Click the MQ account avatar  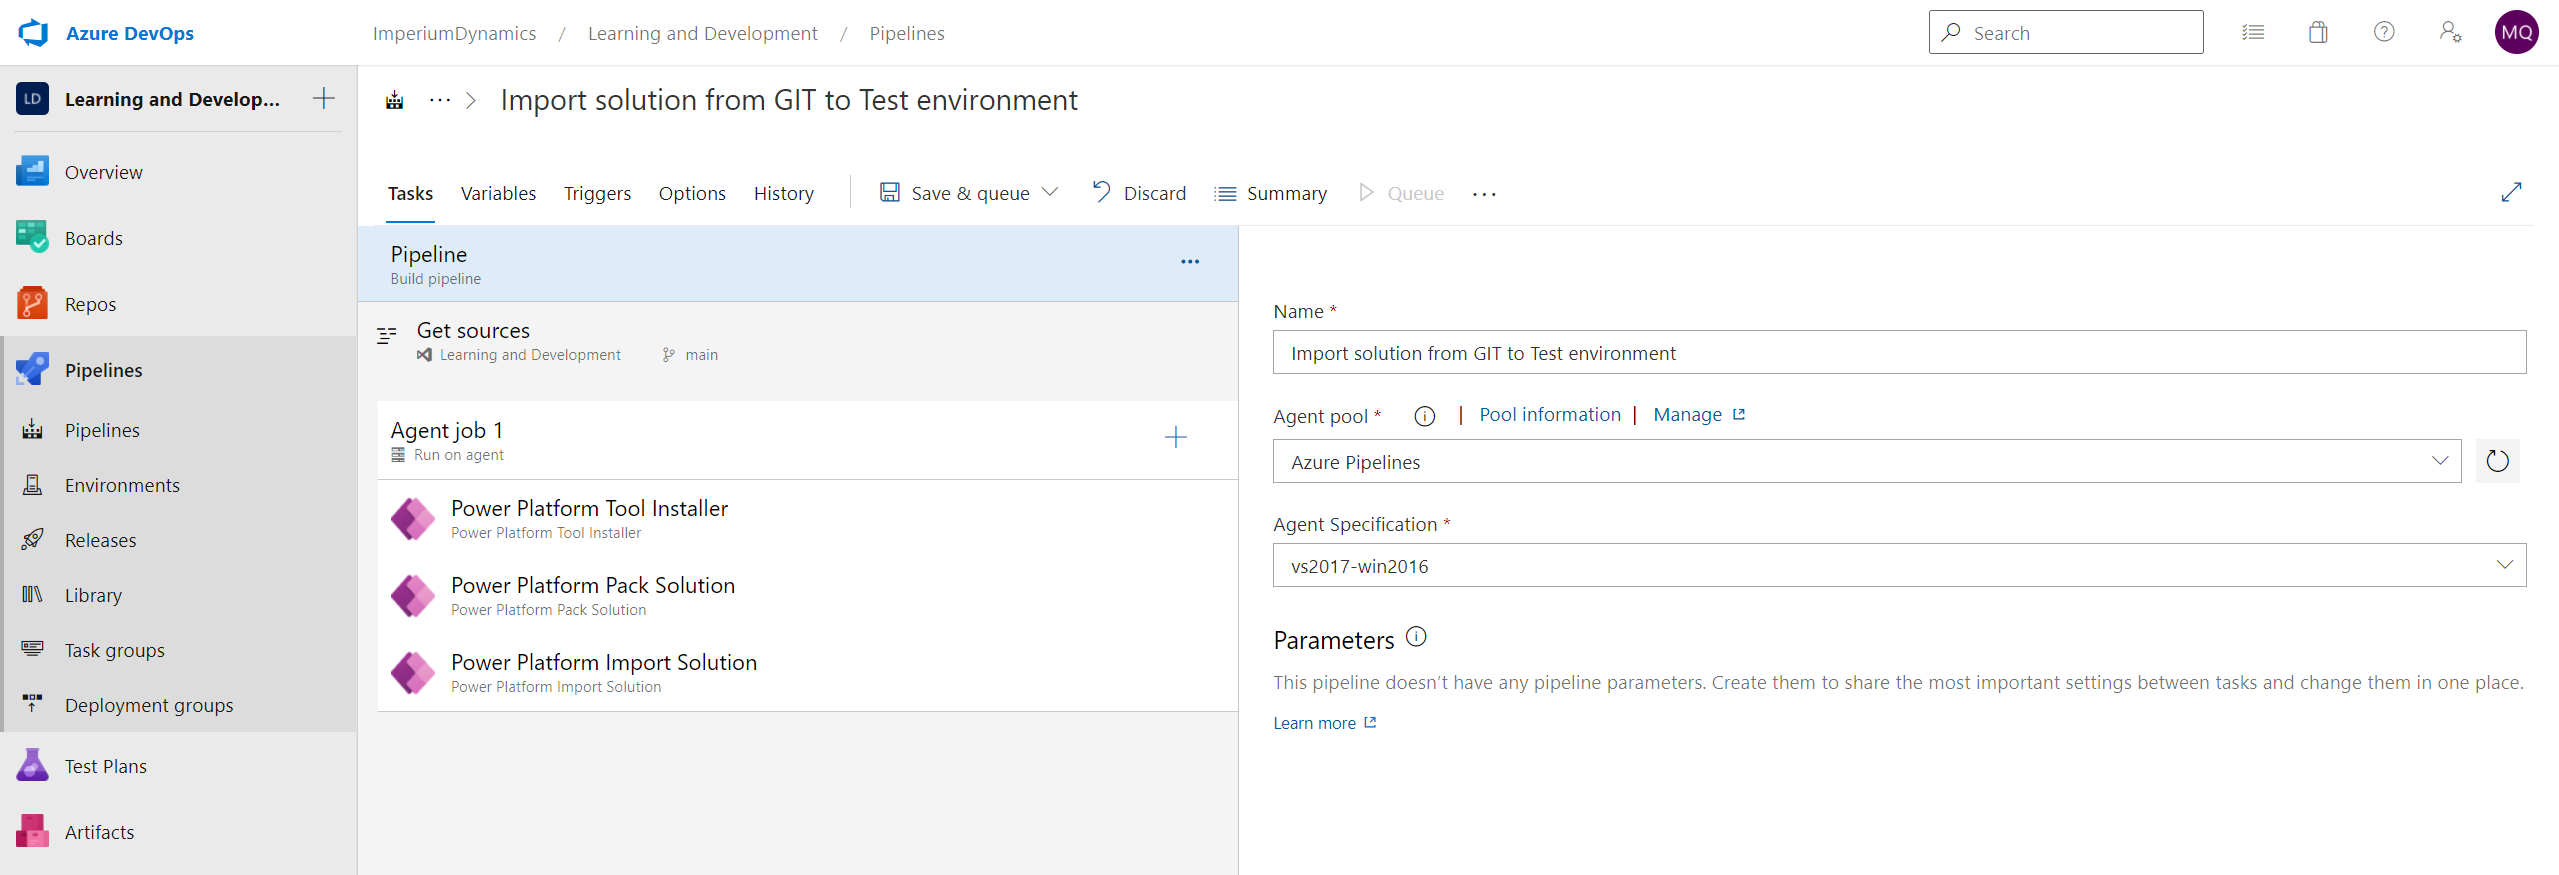pos(2516,32)
